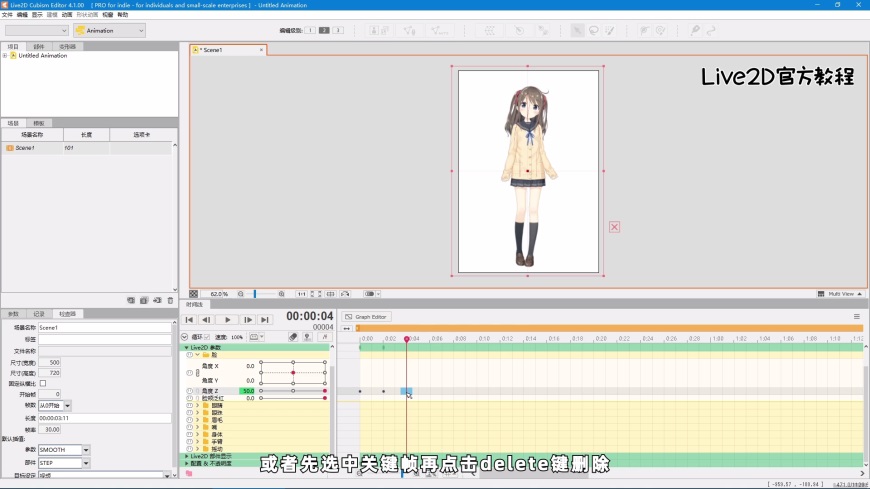The image size is (870, 489).
Task: Jump to the last frame
Action: click(x=265, y=320)
